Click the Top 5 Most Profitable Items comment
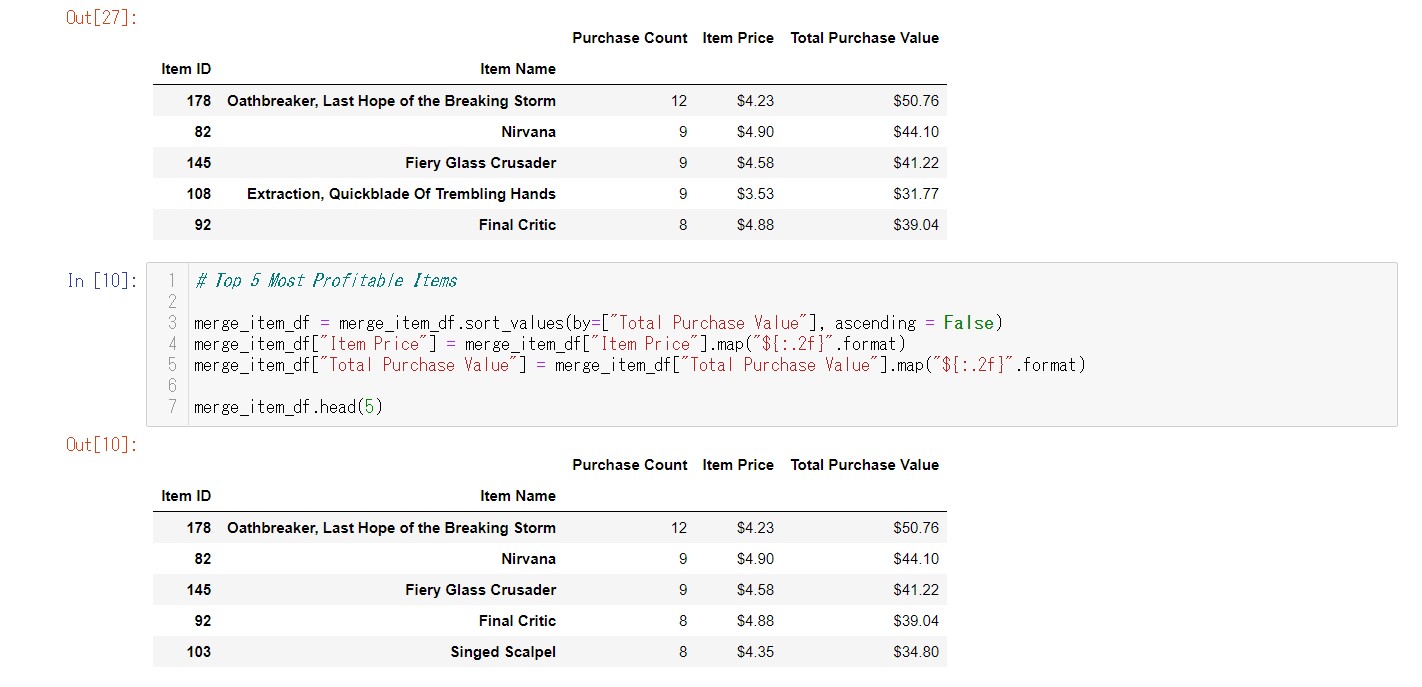 point(326,280)
